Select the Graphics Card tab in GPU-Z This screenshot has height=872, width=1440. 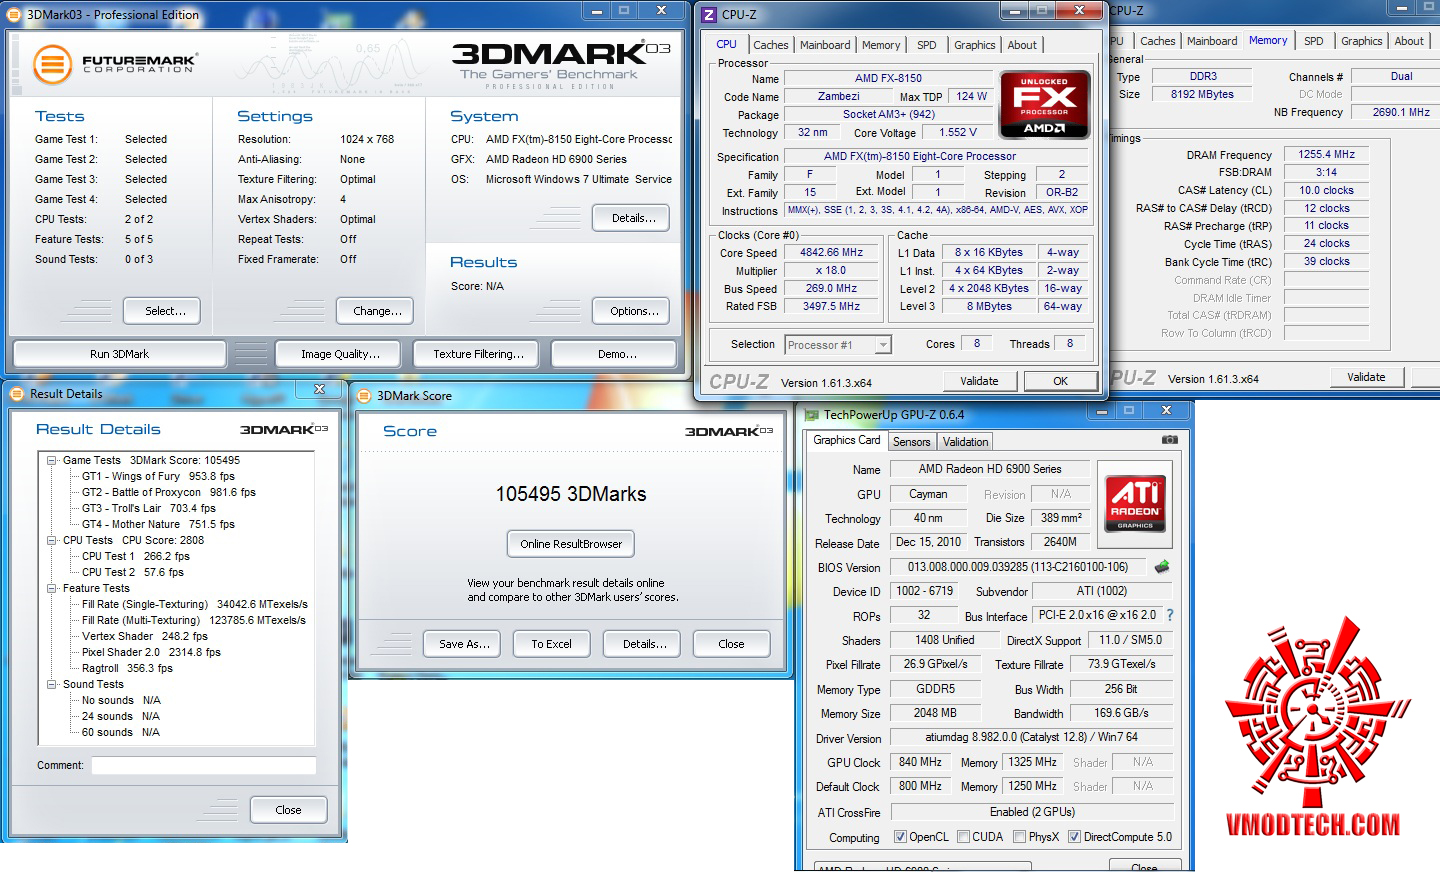(847, 440)
